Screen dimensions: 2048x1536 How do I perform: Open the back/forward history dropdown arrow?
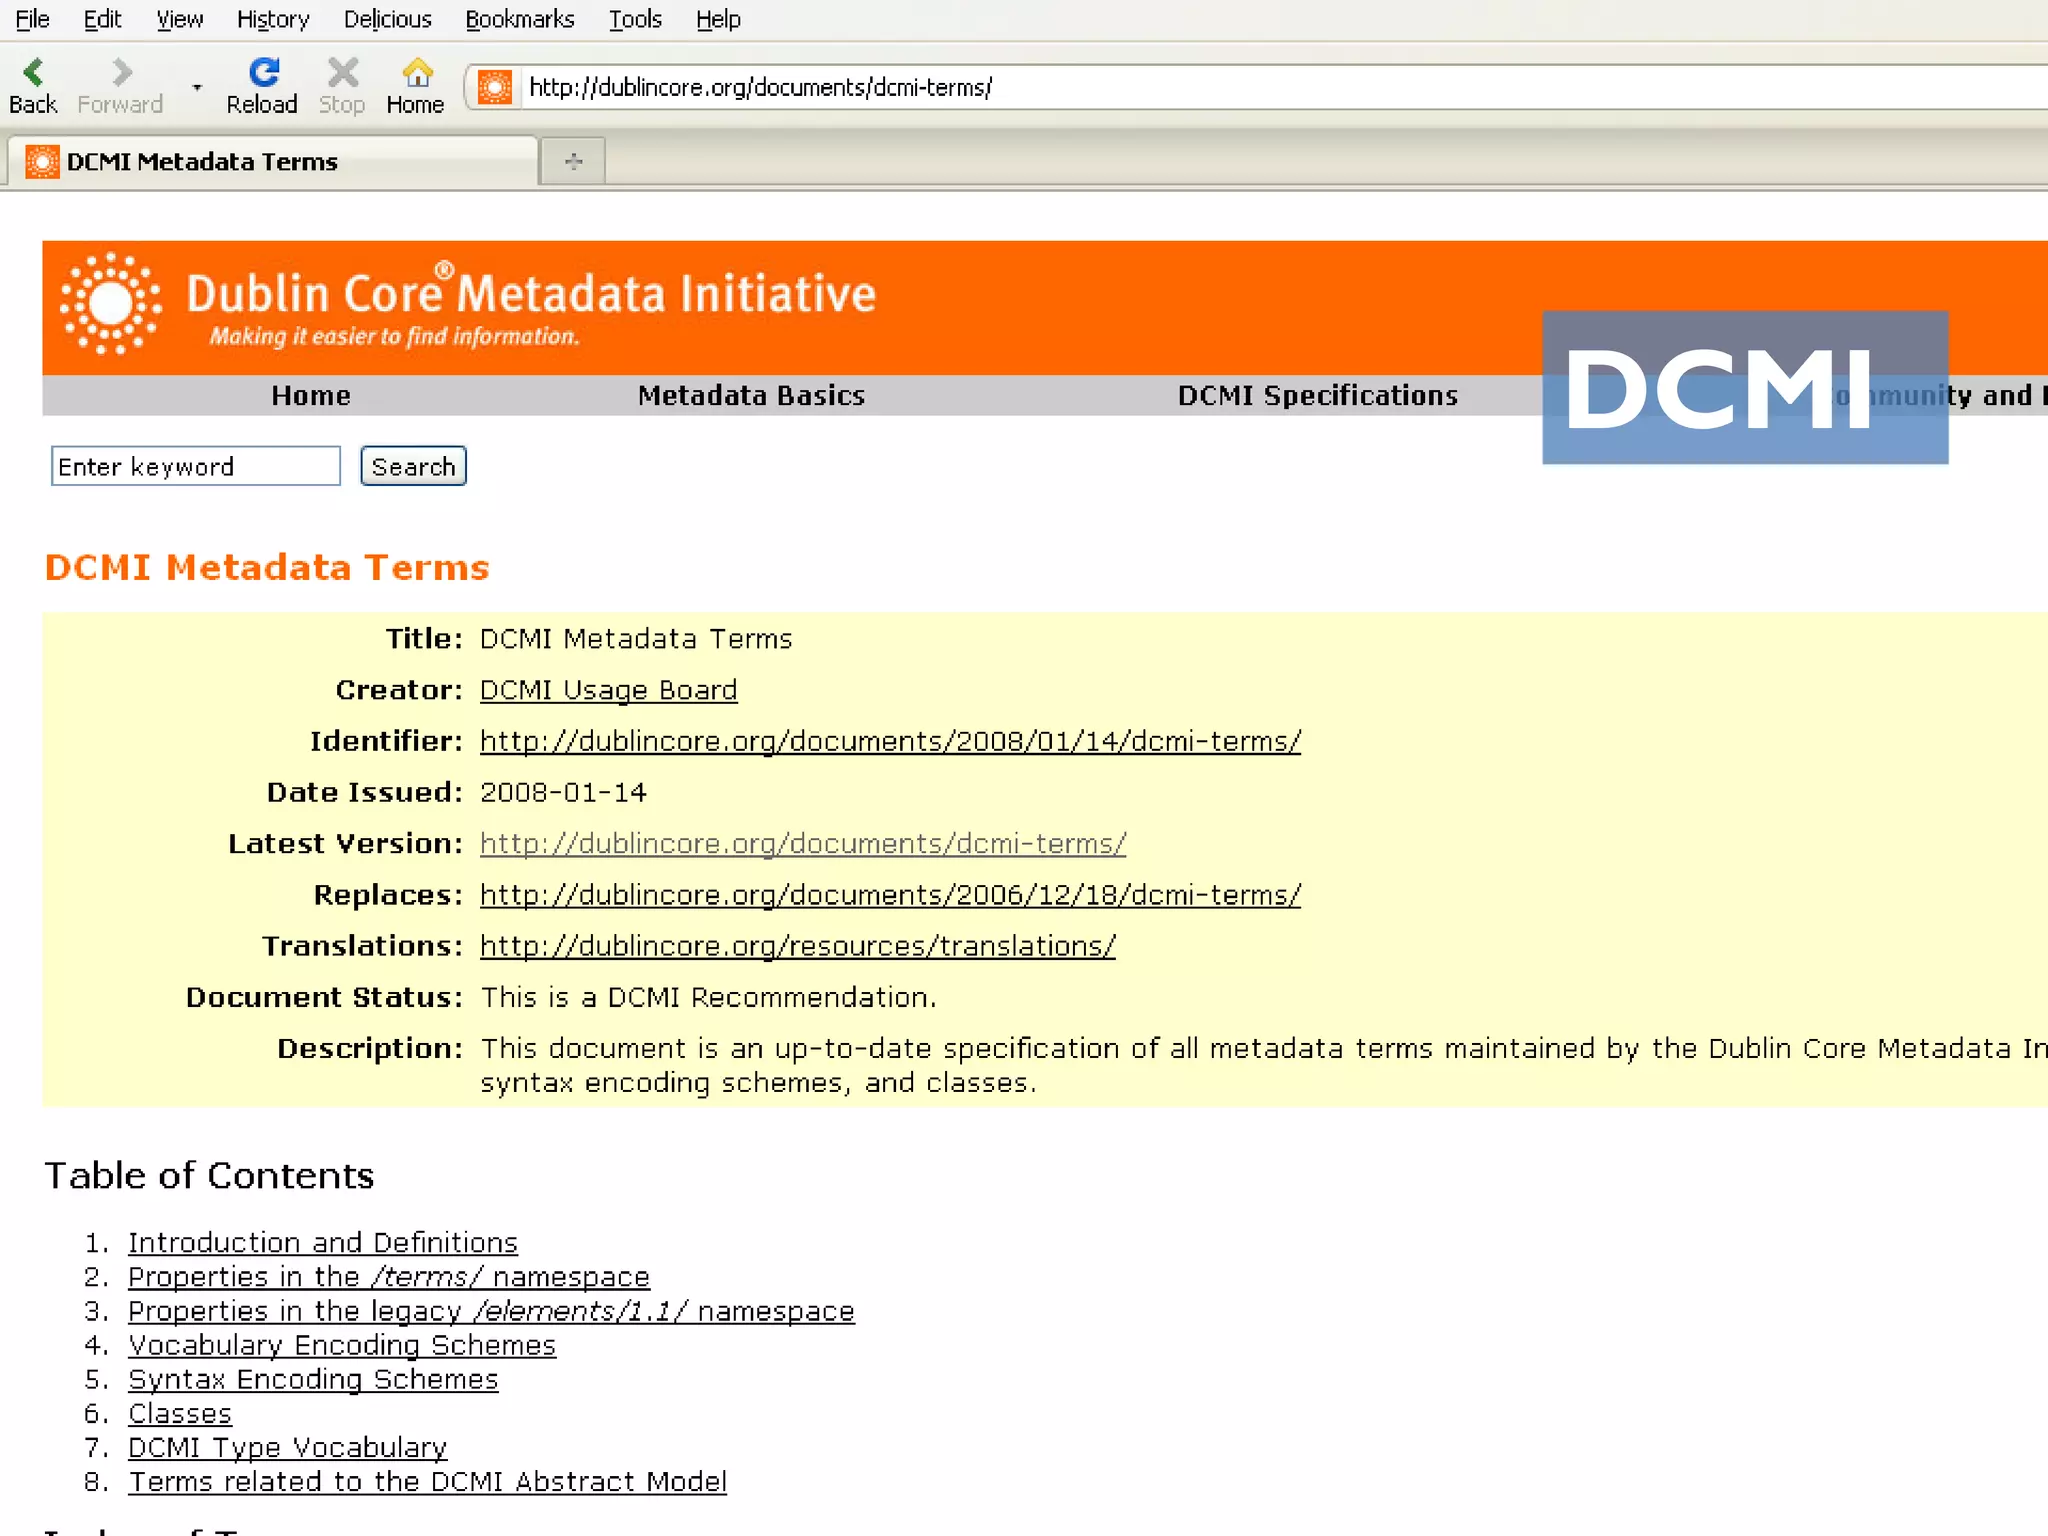tap(197, 87)
